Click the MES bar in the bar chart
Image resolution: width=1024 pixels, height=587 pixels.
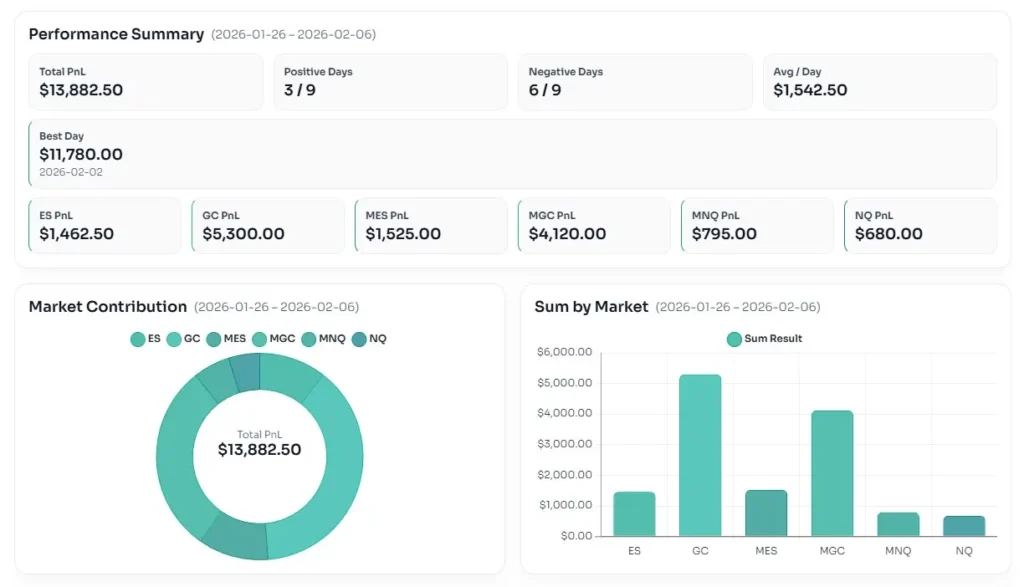tap(766, 512)
